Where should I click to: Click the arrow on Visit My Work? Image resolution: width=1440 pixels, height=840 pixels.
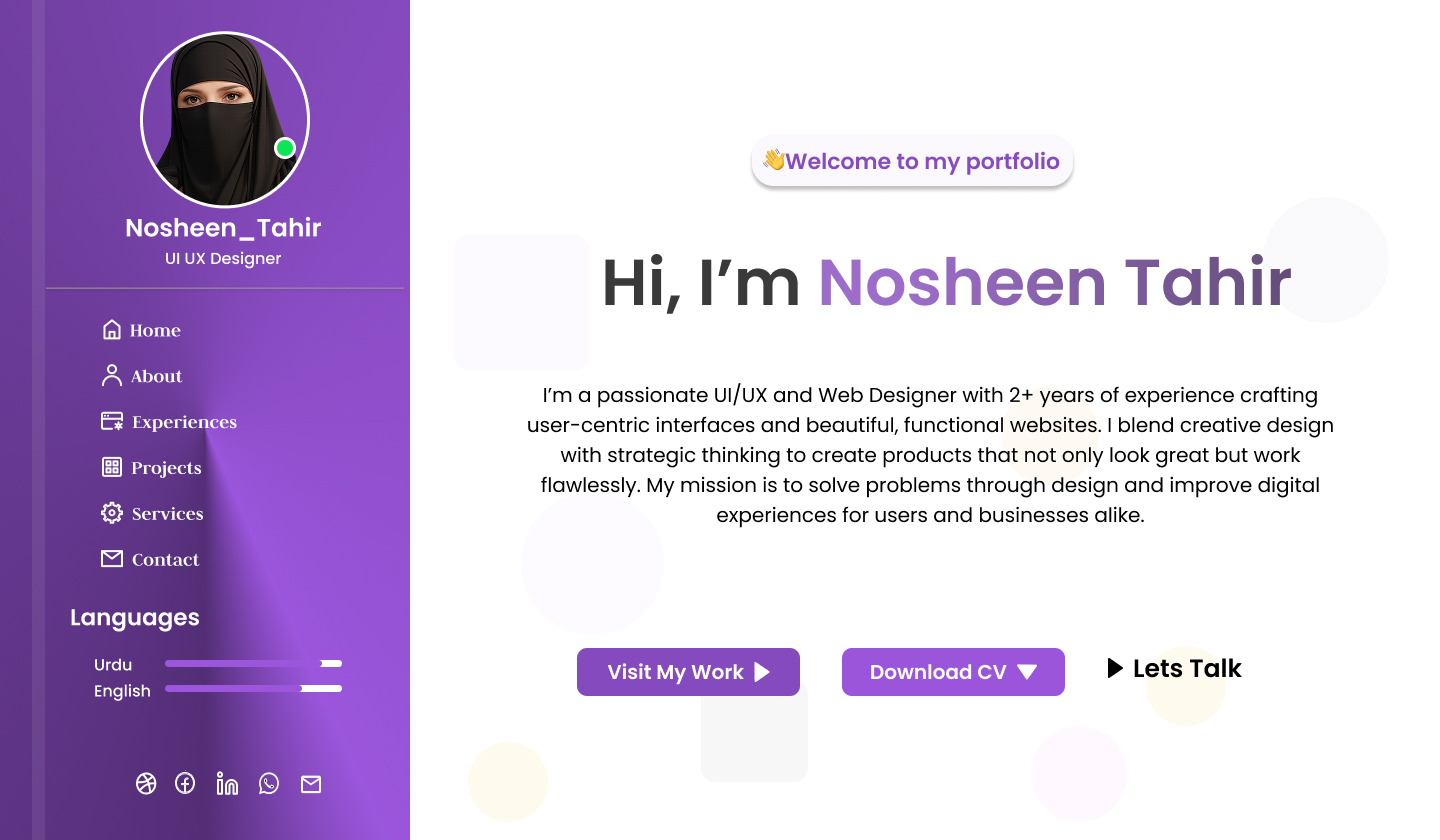pyautogui.click(x=762, y=672)
